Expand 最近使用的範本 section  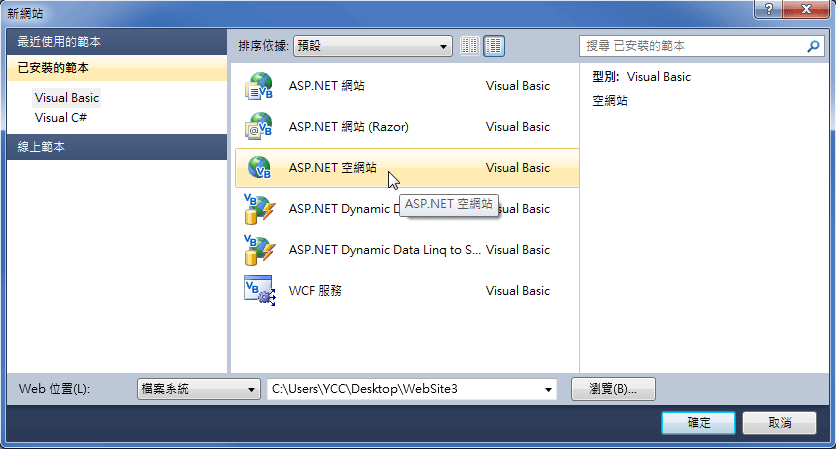pos(117,42)
